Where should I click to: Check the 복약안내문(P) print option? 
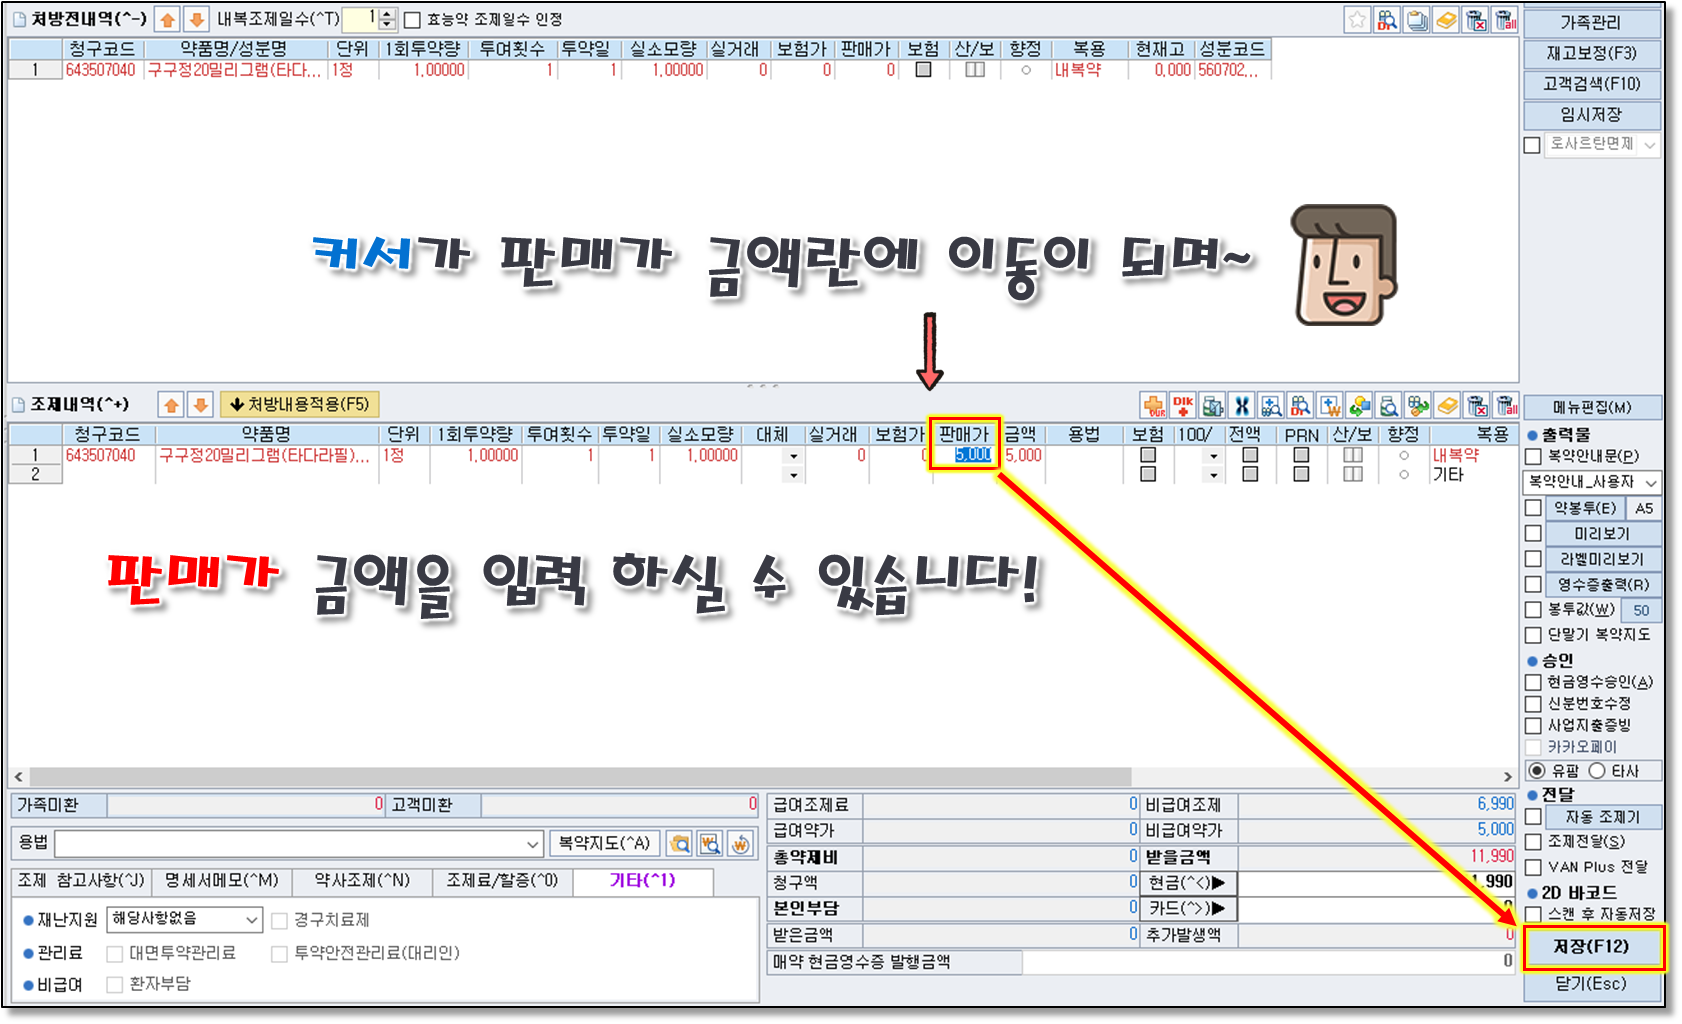1533,457
